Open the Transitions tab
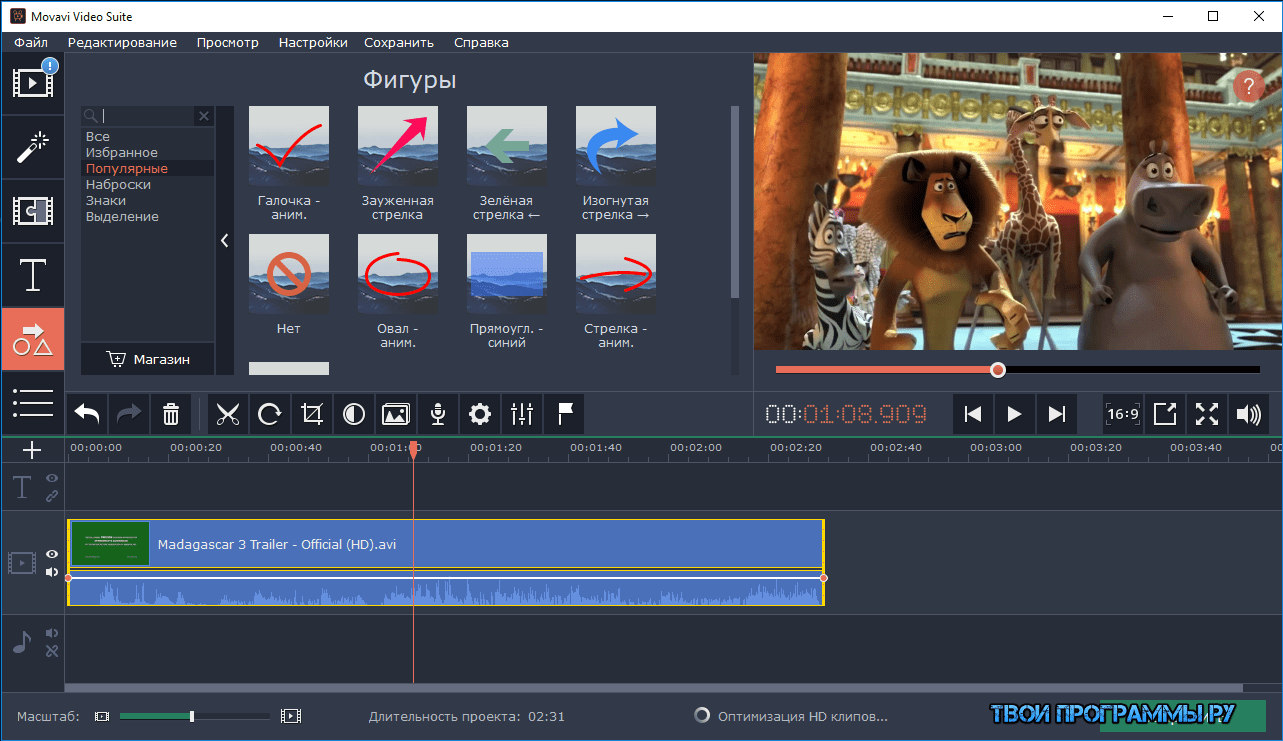Viewport: 1283px width, 741px height. click(32, 211)
